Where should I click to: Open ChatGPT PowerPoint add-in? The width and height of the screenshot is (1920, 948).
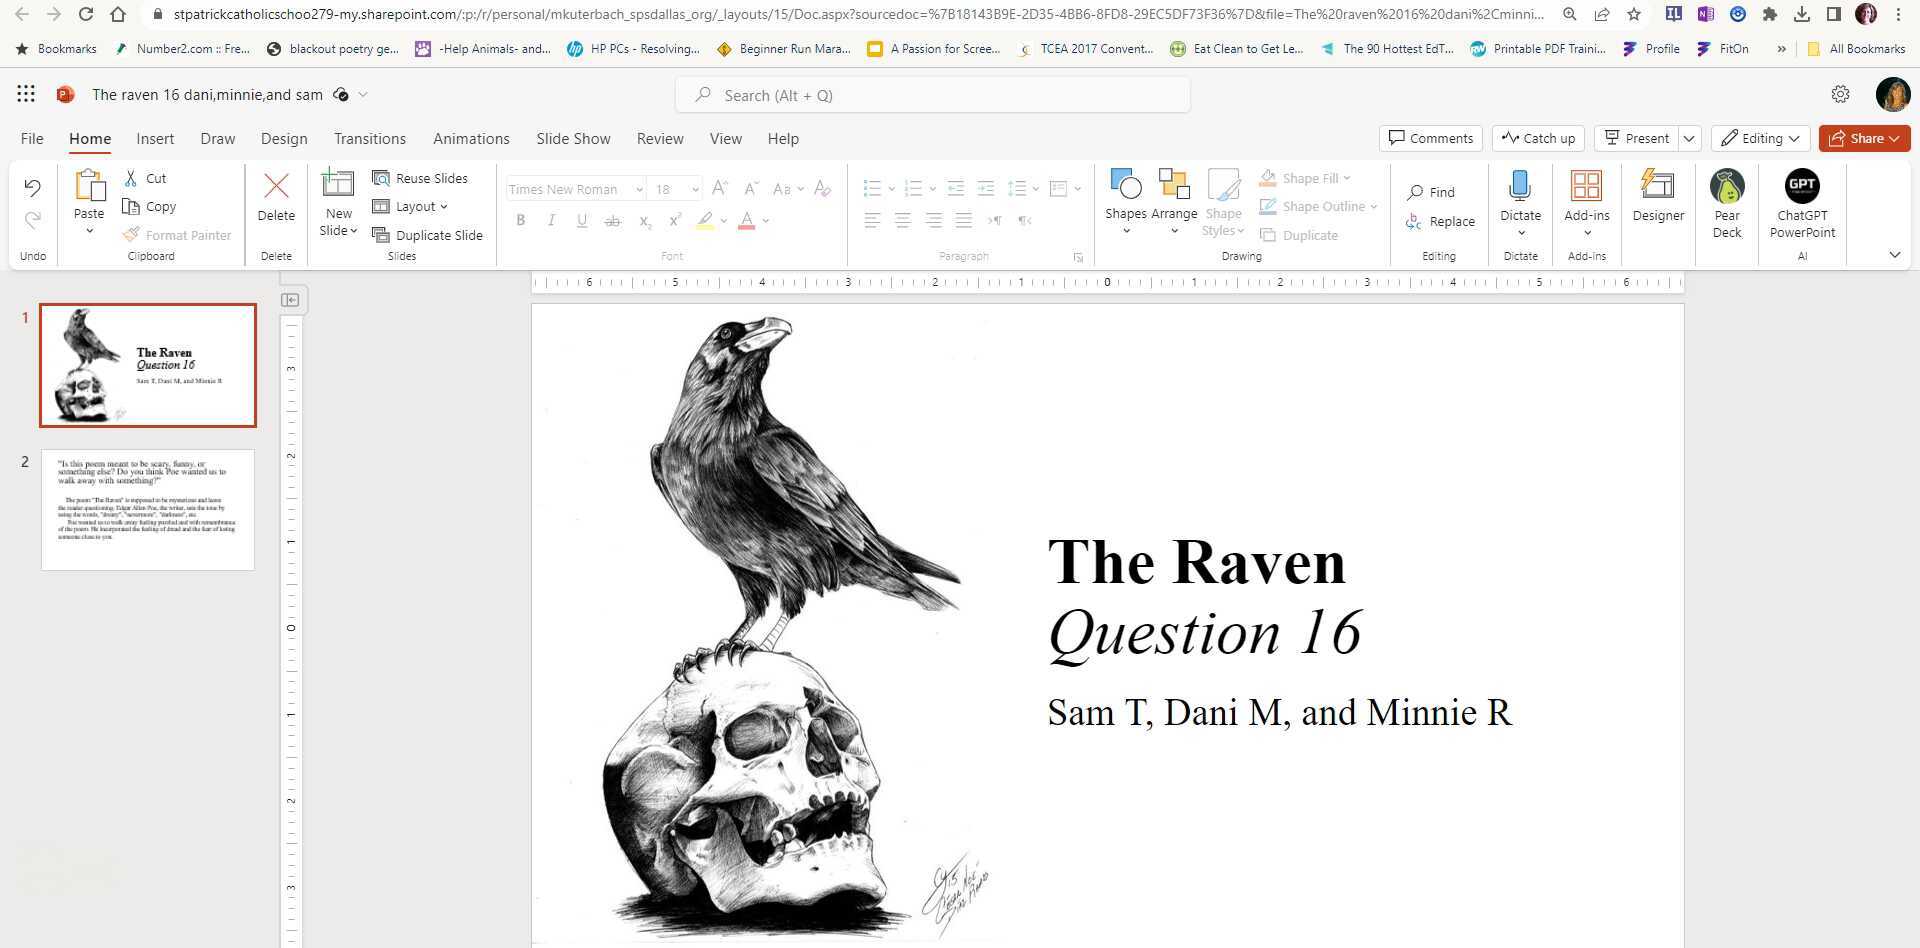[x=1802, y=186]
